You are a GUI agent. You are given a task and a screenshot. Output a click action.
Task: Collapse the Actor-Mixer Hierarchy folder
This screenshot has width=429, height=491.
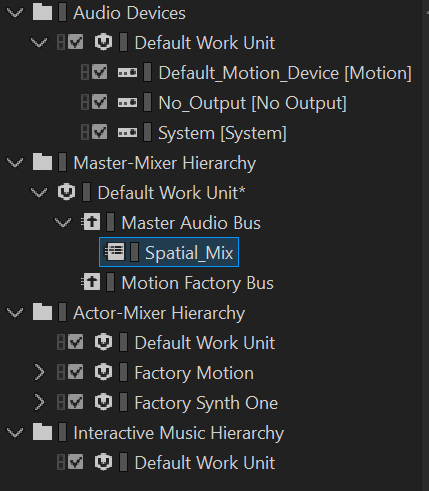click(x=15, y=313)
